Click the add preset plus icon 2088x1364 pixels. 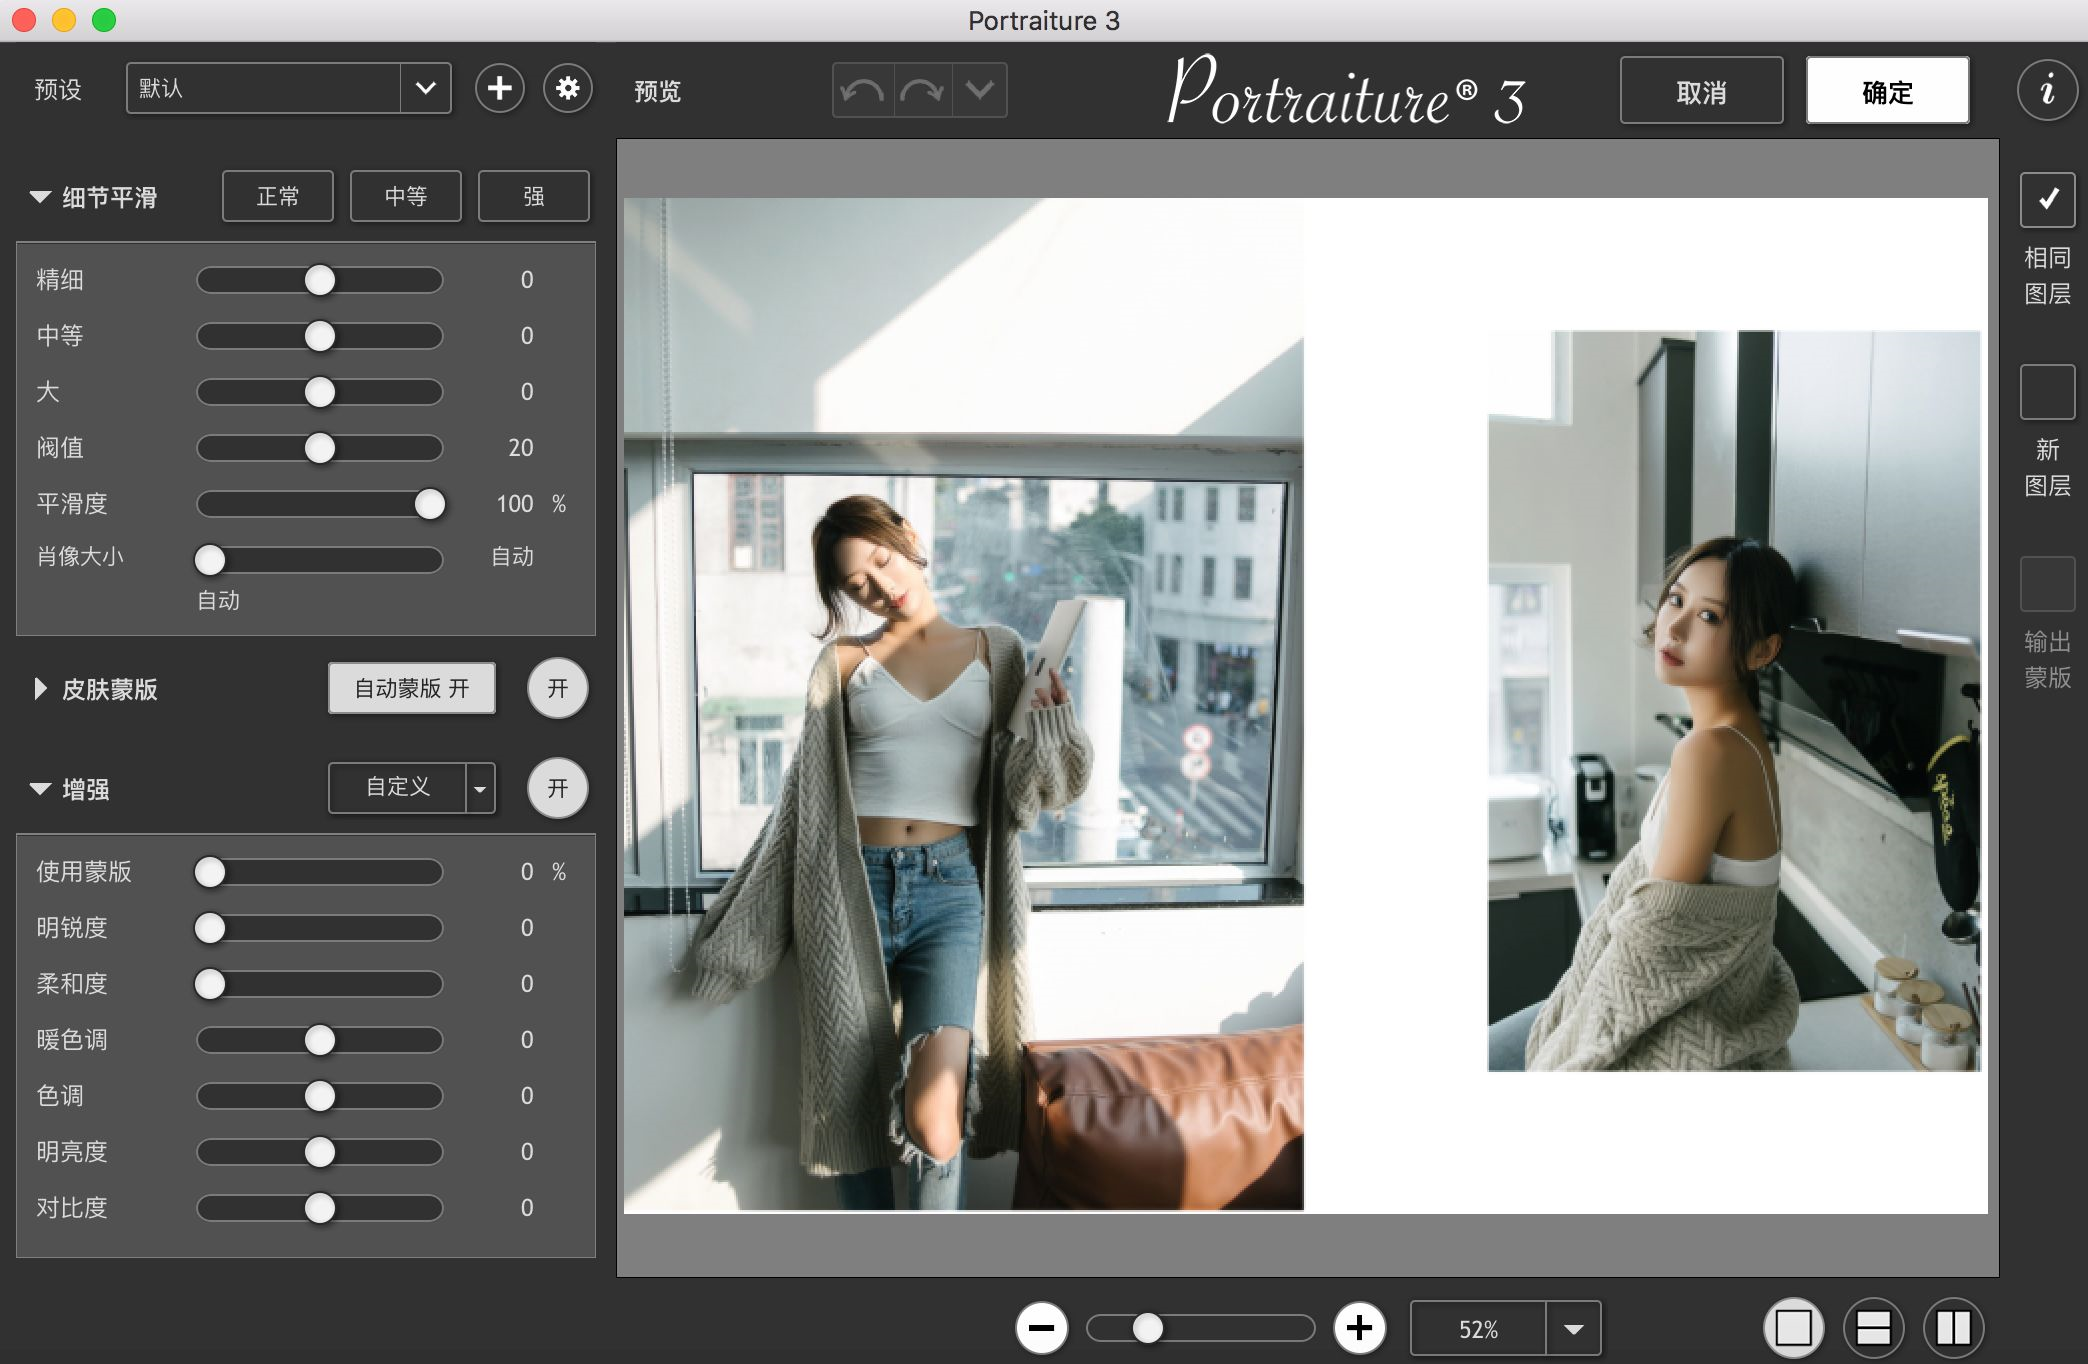click(499, 89)
